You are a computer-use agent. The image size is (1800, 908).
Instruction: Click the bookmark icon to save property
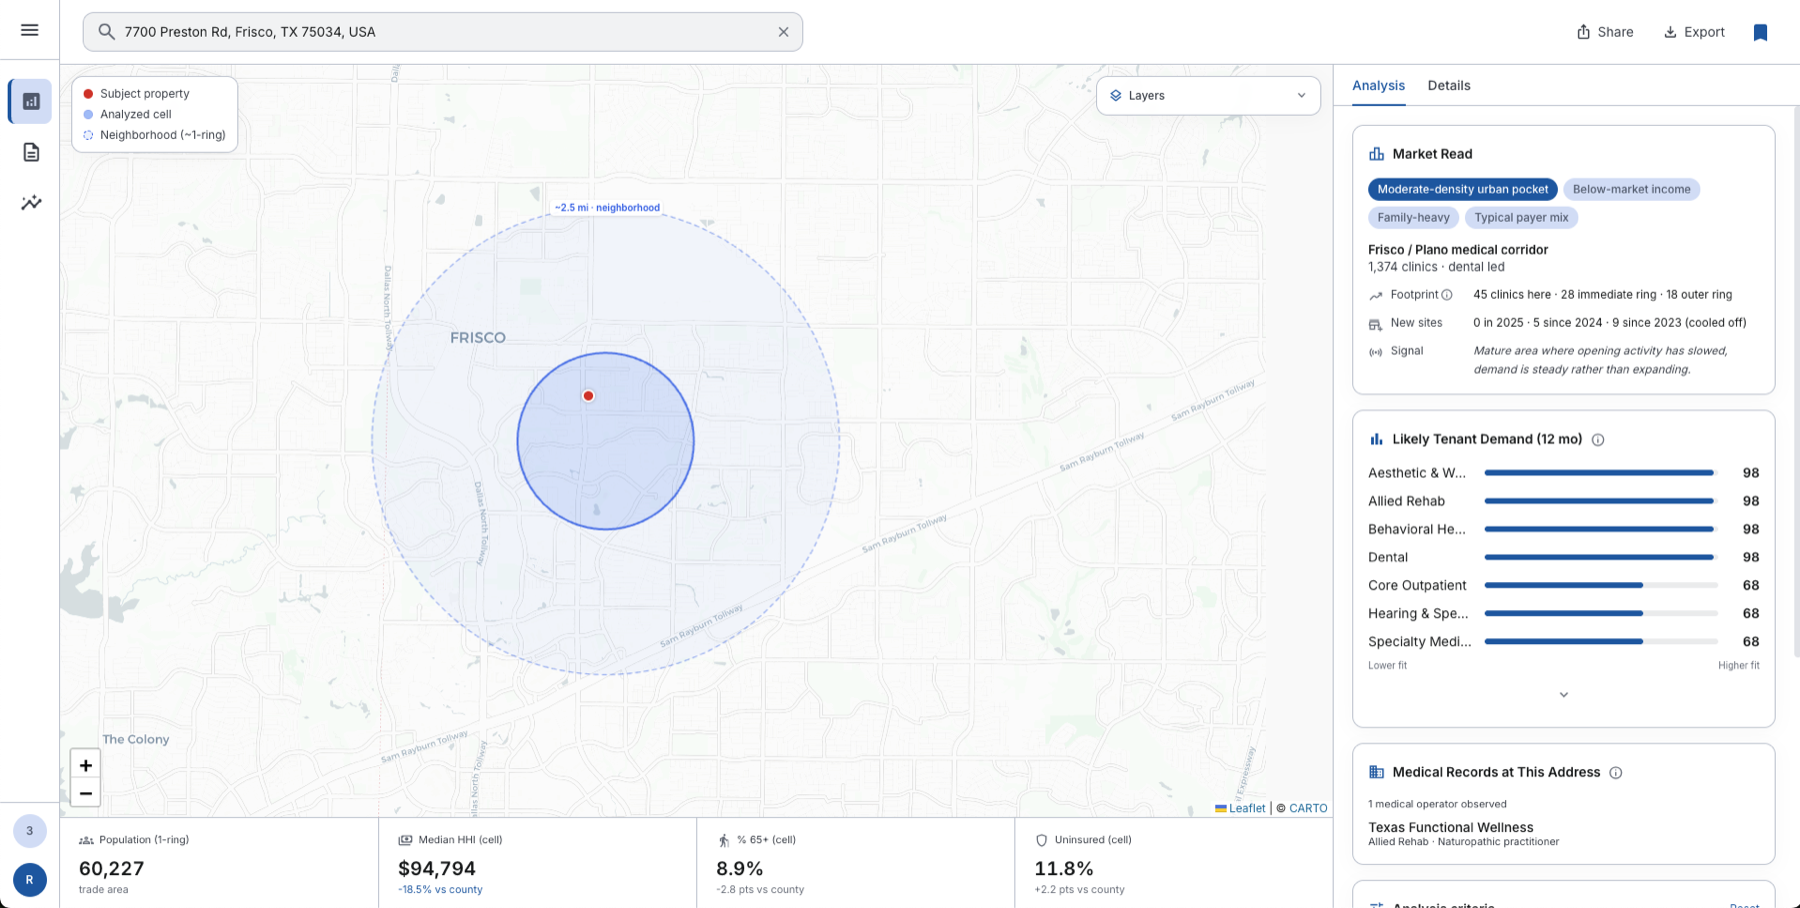click(x=1760, y=32)
